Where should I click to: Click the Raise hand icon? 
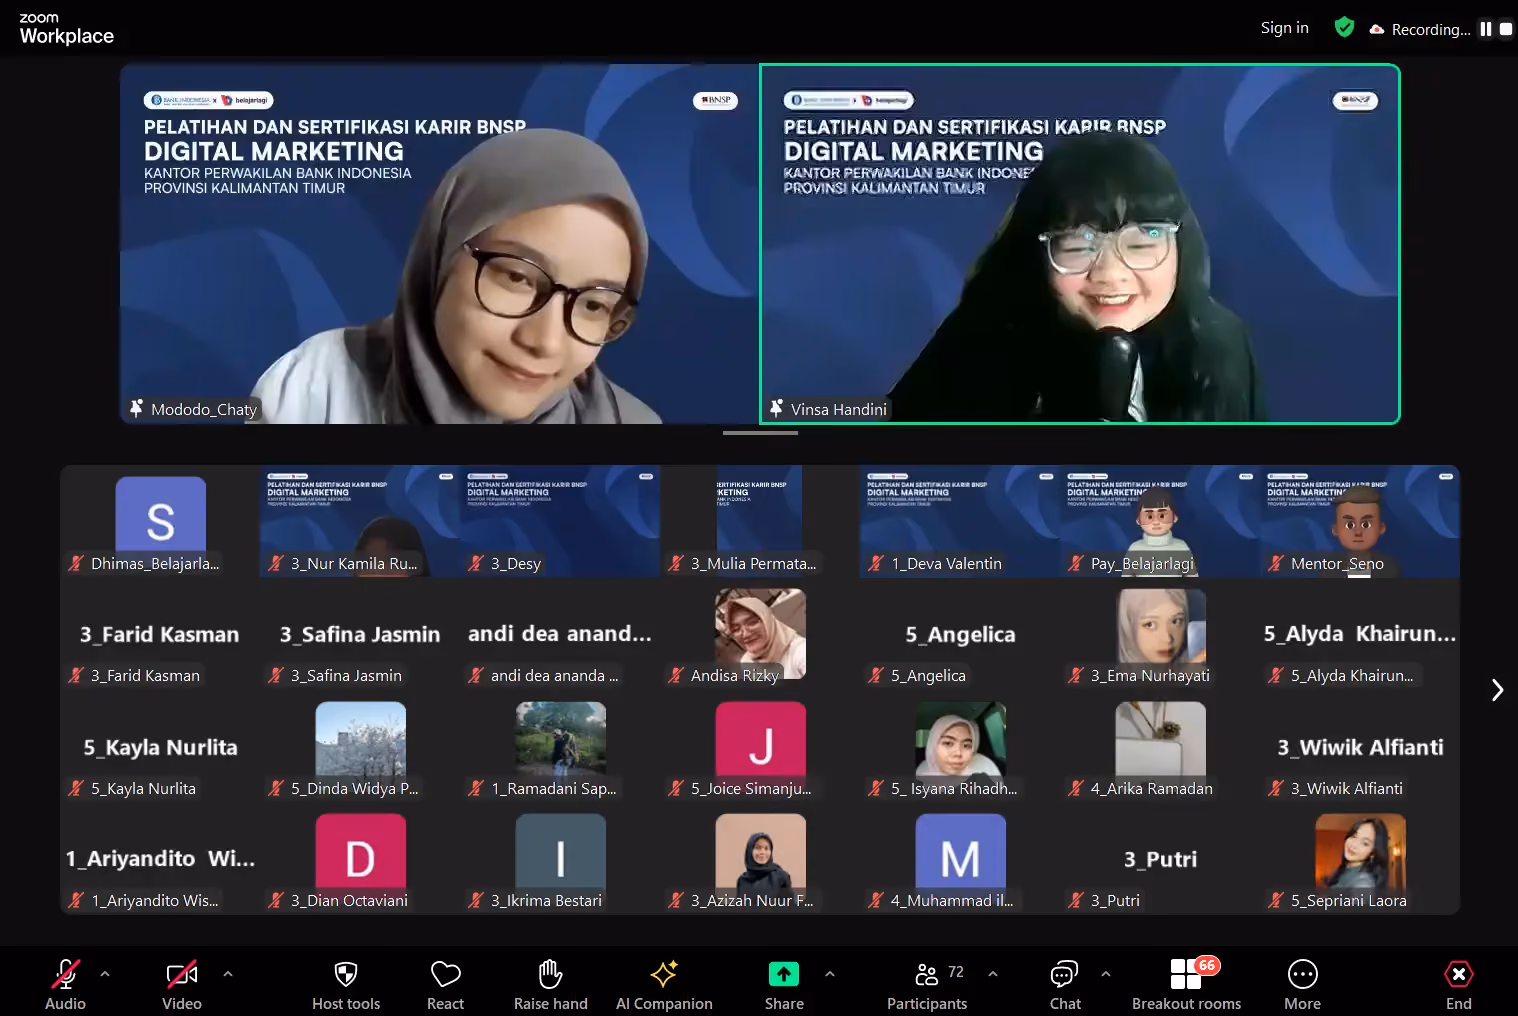[550, 974]
